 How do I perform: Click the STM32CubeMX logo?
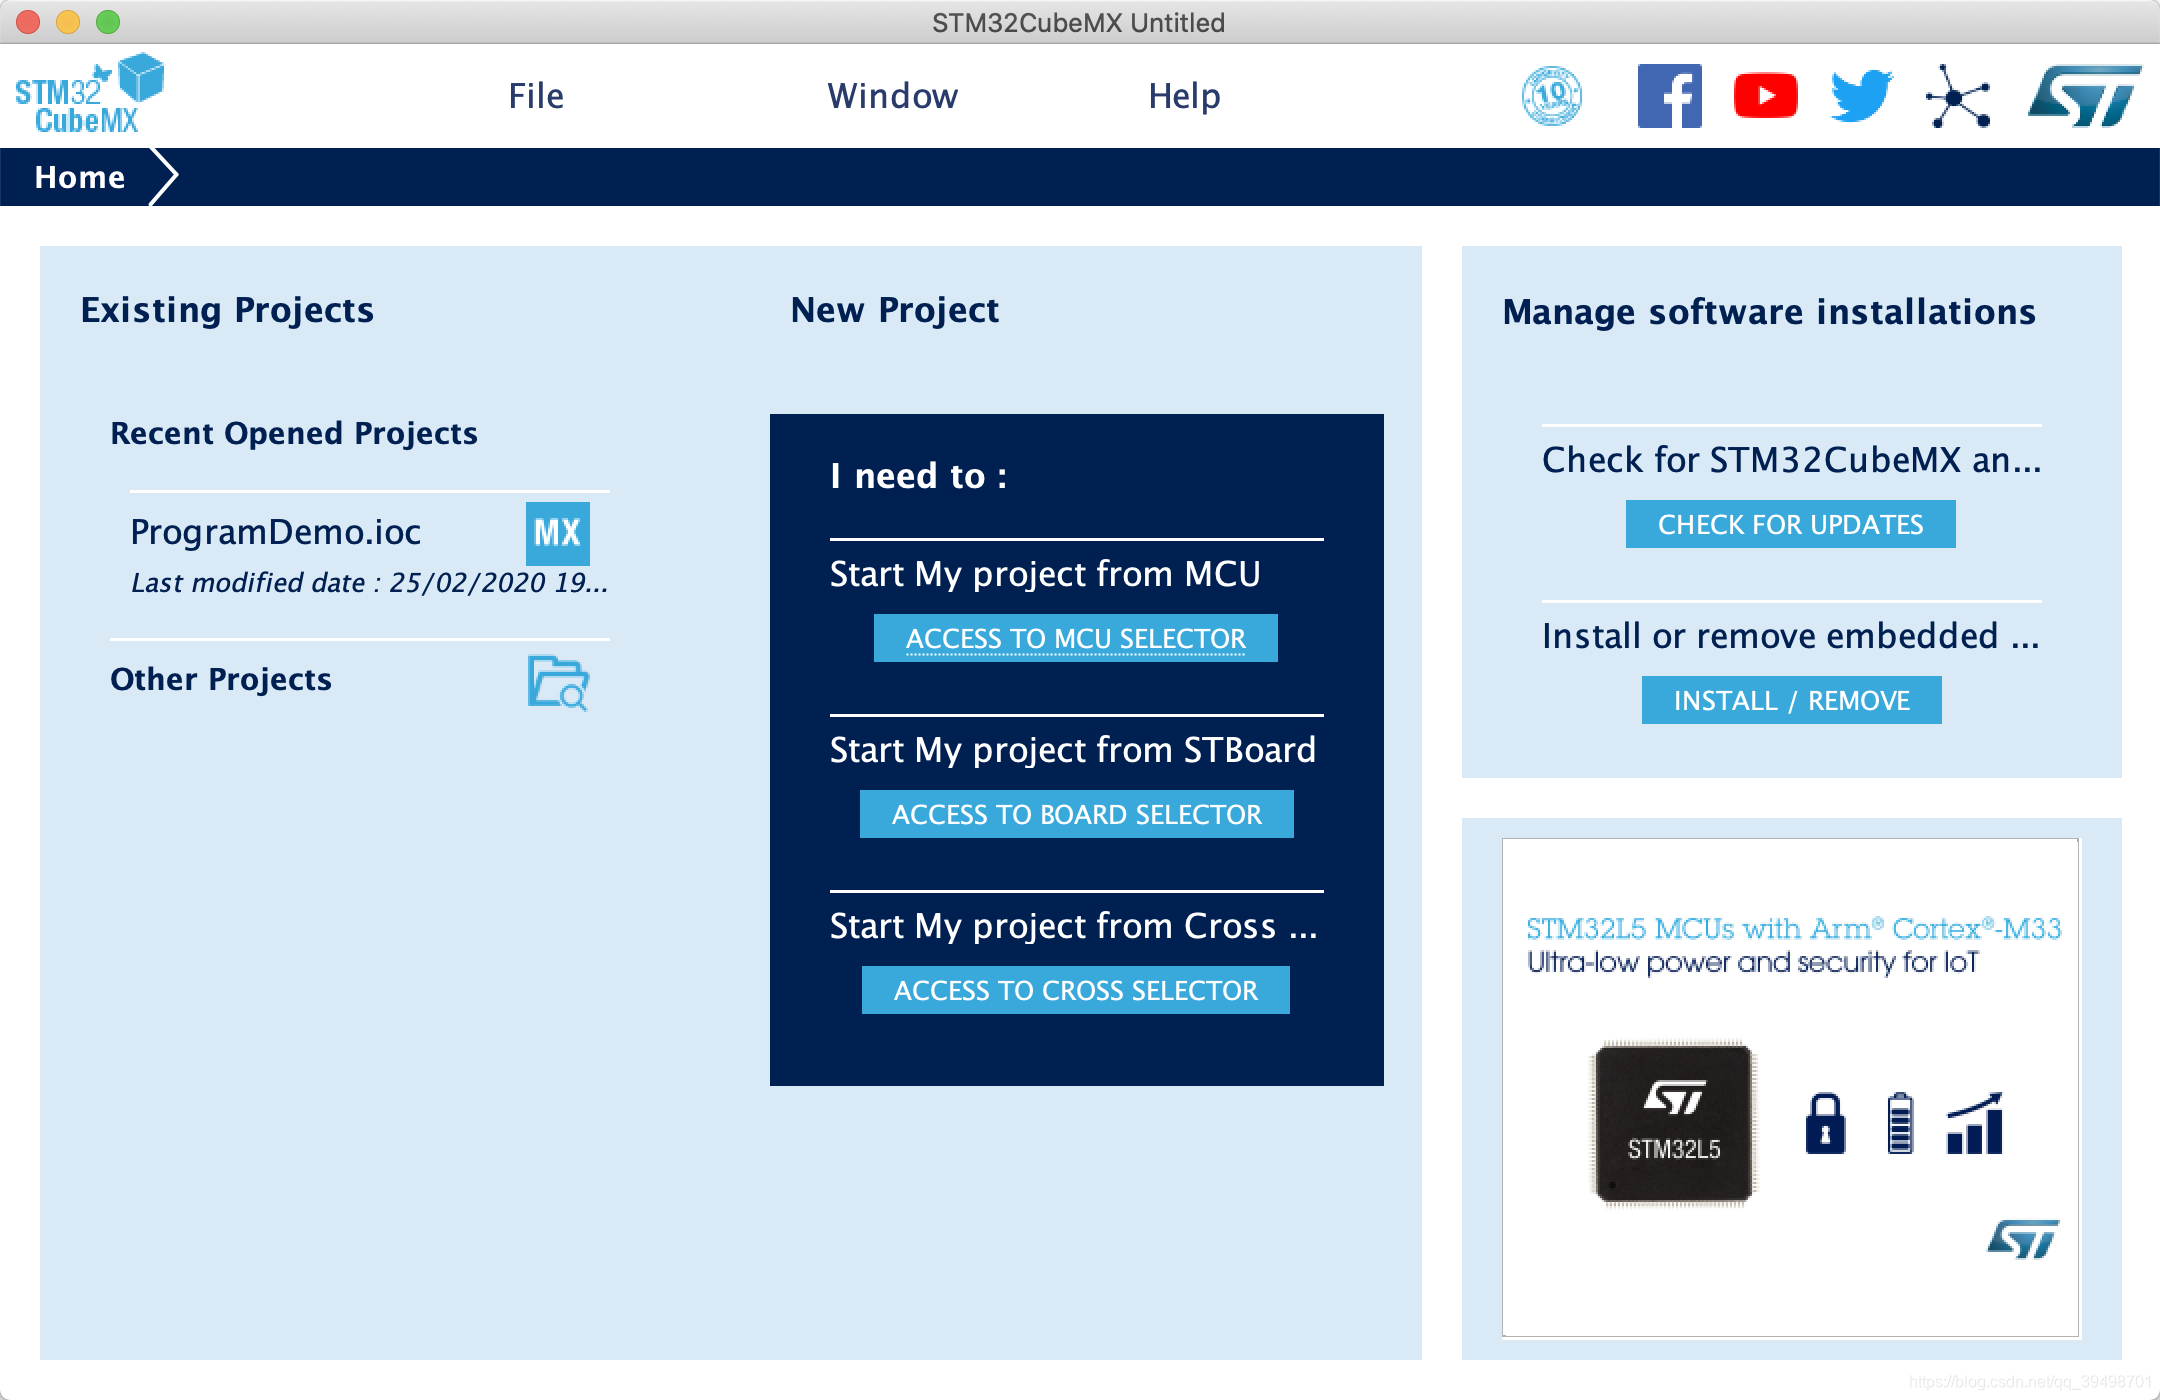pyautogui.click(x=89, y=95)
